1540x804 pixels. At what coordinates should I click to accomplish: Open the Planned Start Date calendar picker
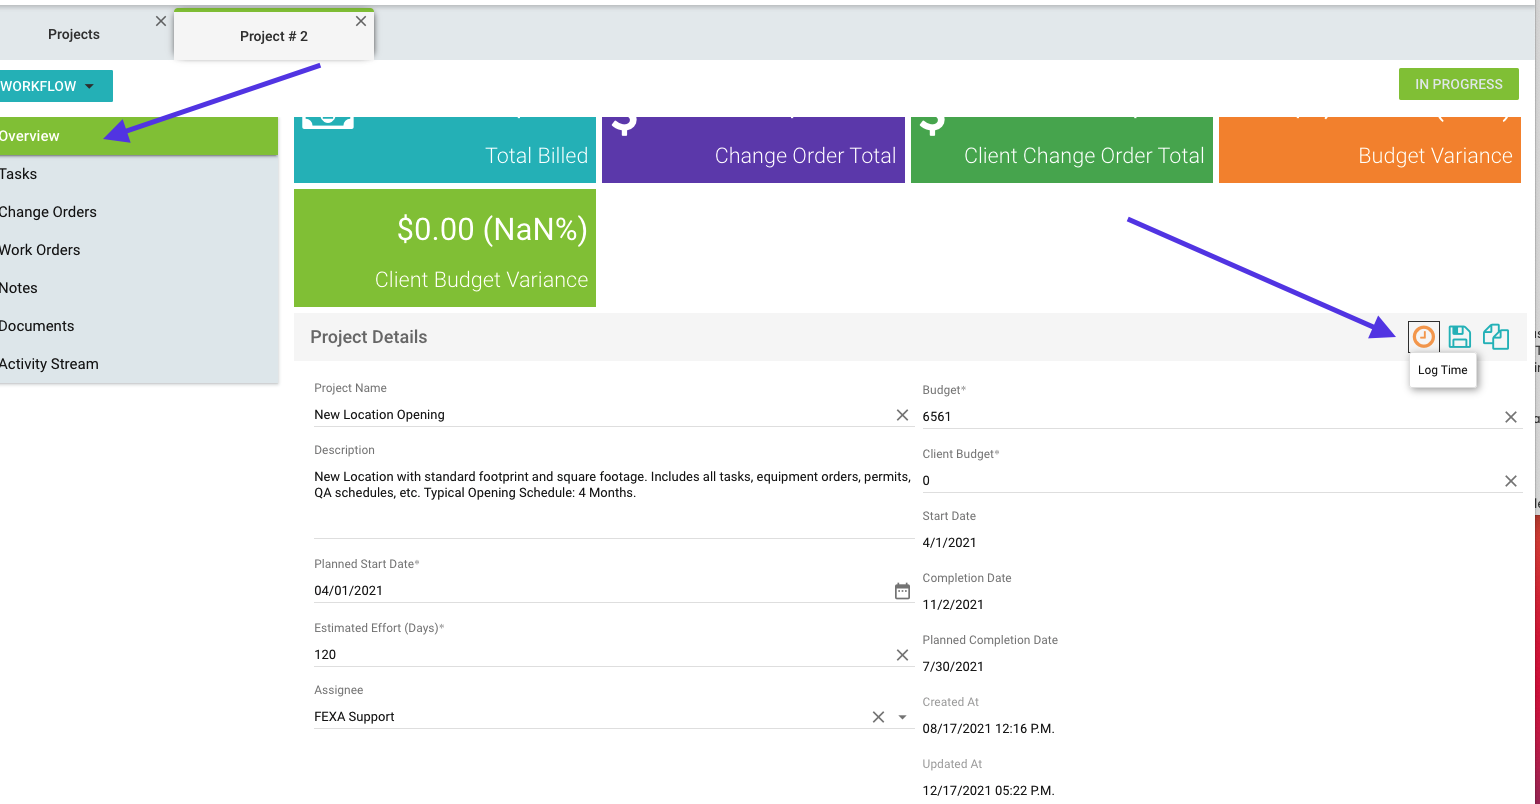coord(902,591)
